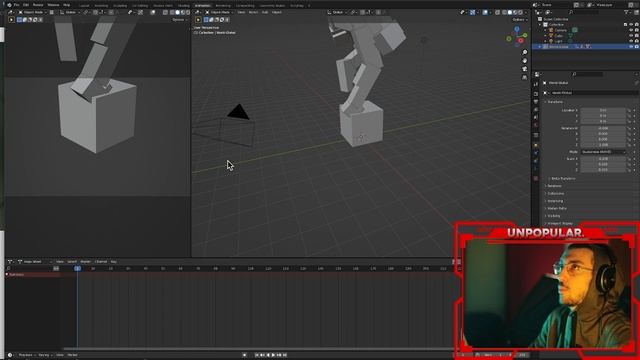Open outliner filter dropdown
This screenshot has height=360, width=640.
[627, 12]
